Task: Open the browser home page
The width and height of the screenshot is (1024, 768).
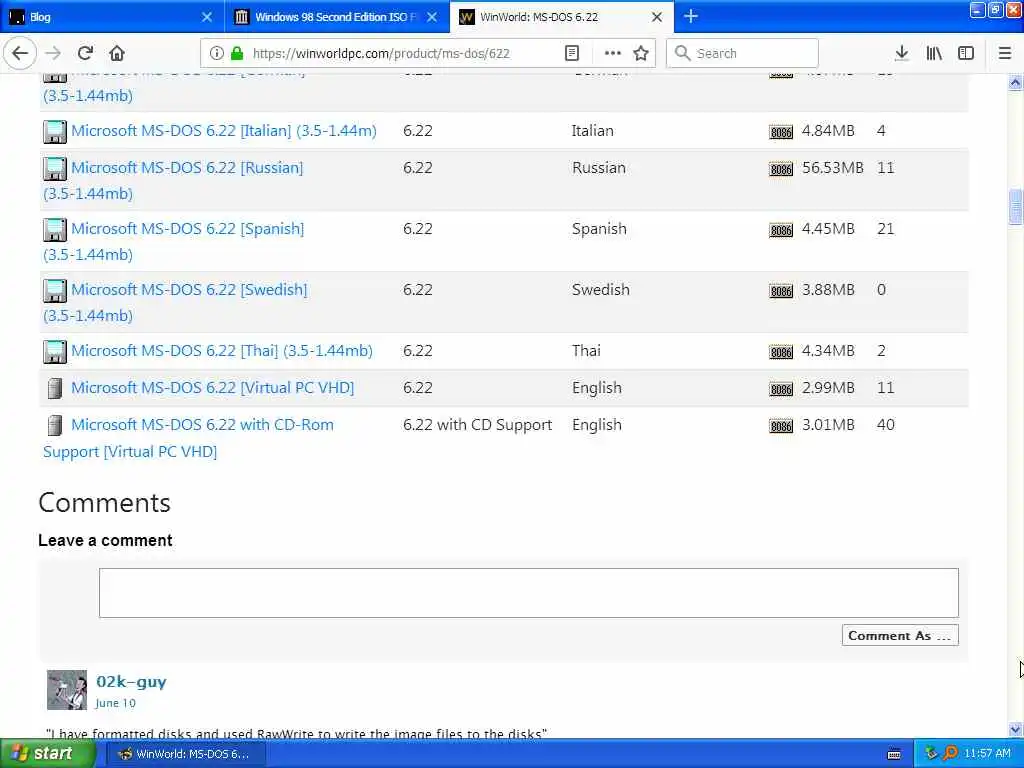Action: [x=117, y=53]
